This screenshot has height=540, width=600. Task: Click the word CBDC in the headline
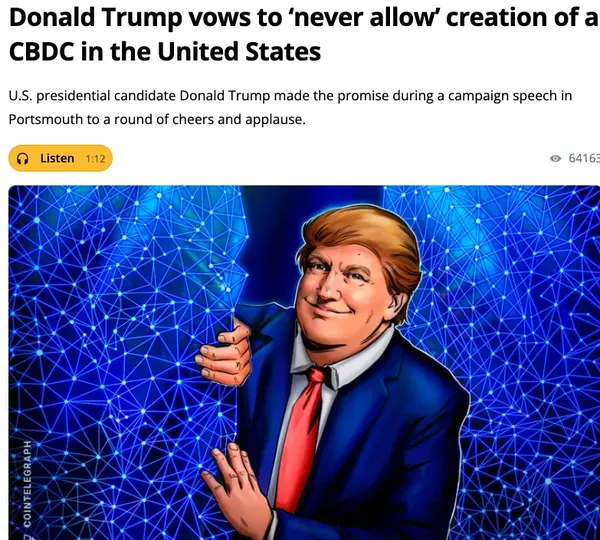[41, 52]
